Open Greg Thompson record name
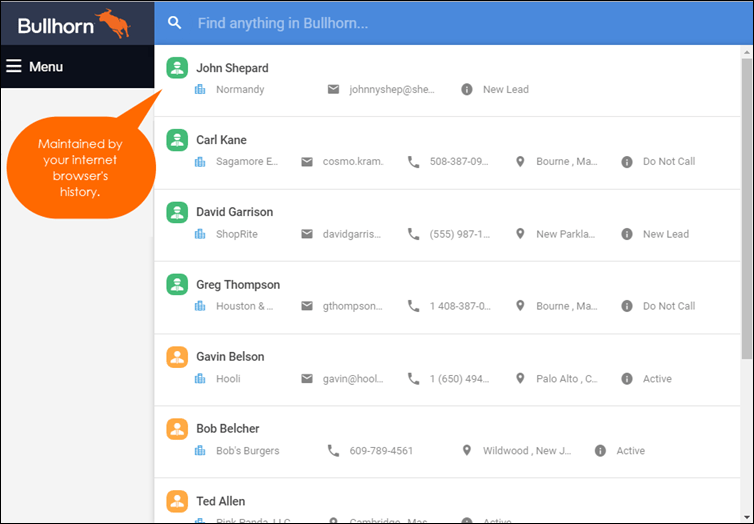This screenshot has width=754, height=524. pos(238,285)
